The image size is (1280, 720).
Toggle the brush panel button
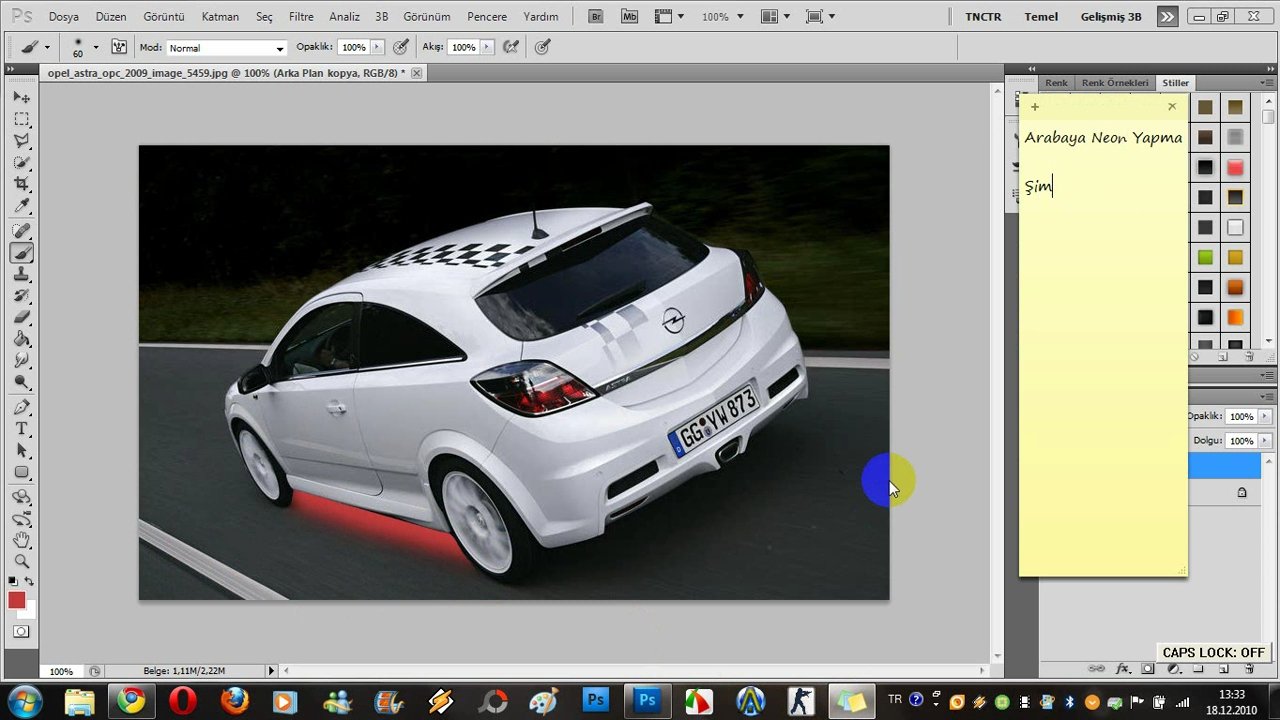[x=119, y=47]
